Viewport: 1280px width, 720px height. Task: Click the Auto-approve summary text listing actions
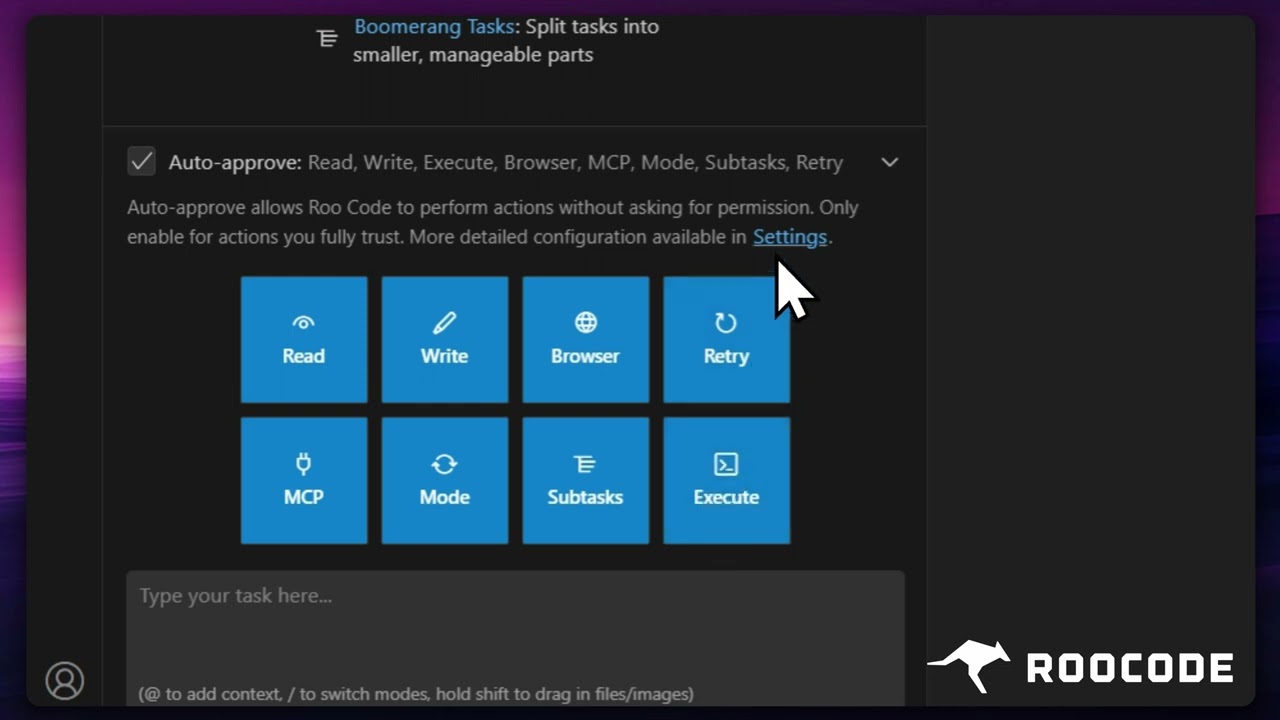point(575,162)
